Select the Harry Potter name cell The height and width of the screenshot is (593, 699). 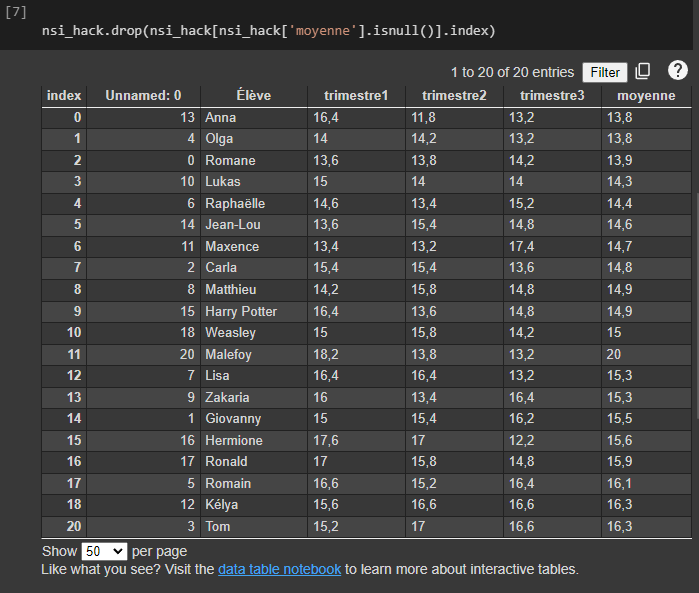pyautogui.click(x=241, y=311)
